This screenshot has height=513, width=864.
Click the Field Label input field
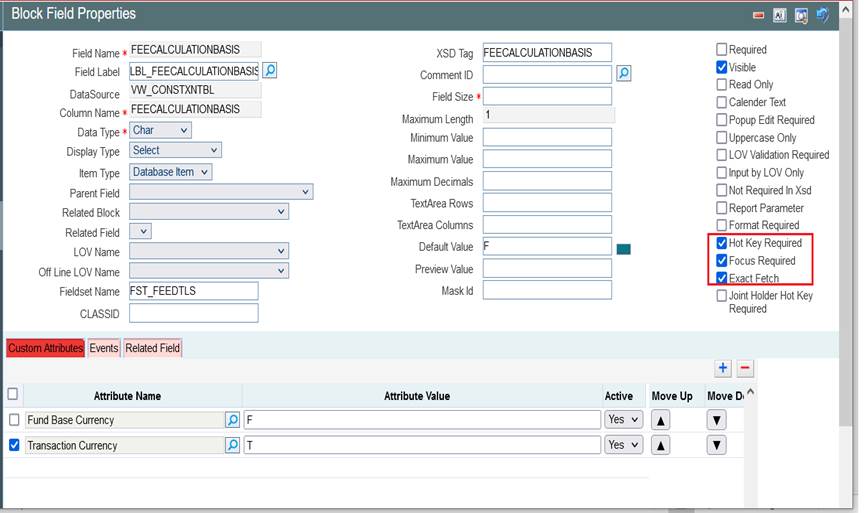pyautogui.click(x=195, y=71)
